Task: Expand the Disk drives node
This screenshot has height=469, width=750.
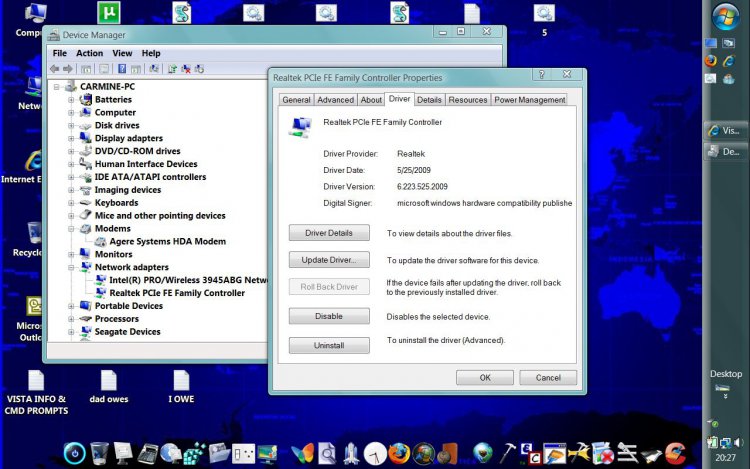Action: [x=71, y=126]
